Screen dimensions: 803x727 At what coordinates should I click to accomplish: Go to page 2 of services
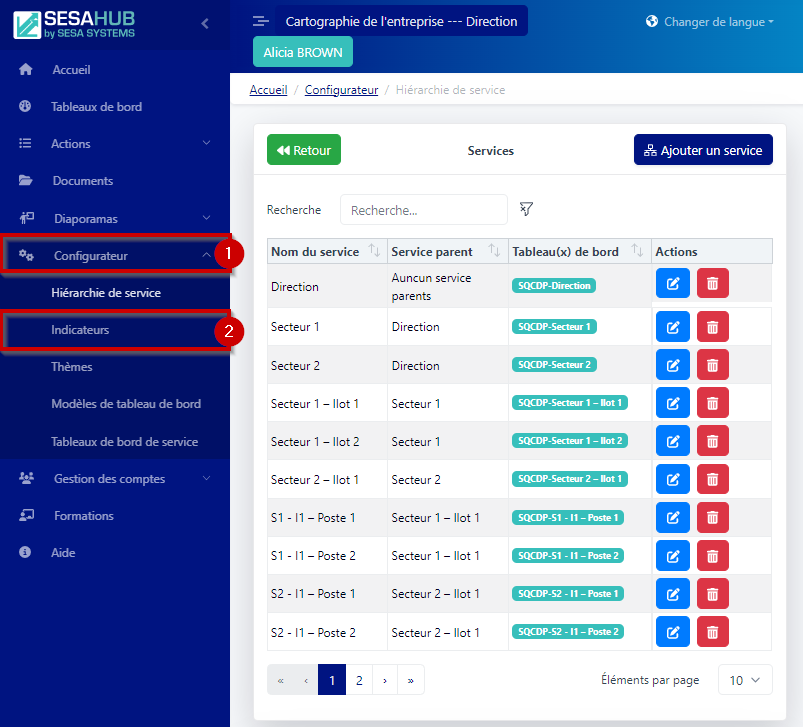(359, 680)
